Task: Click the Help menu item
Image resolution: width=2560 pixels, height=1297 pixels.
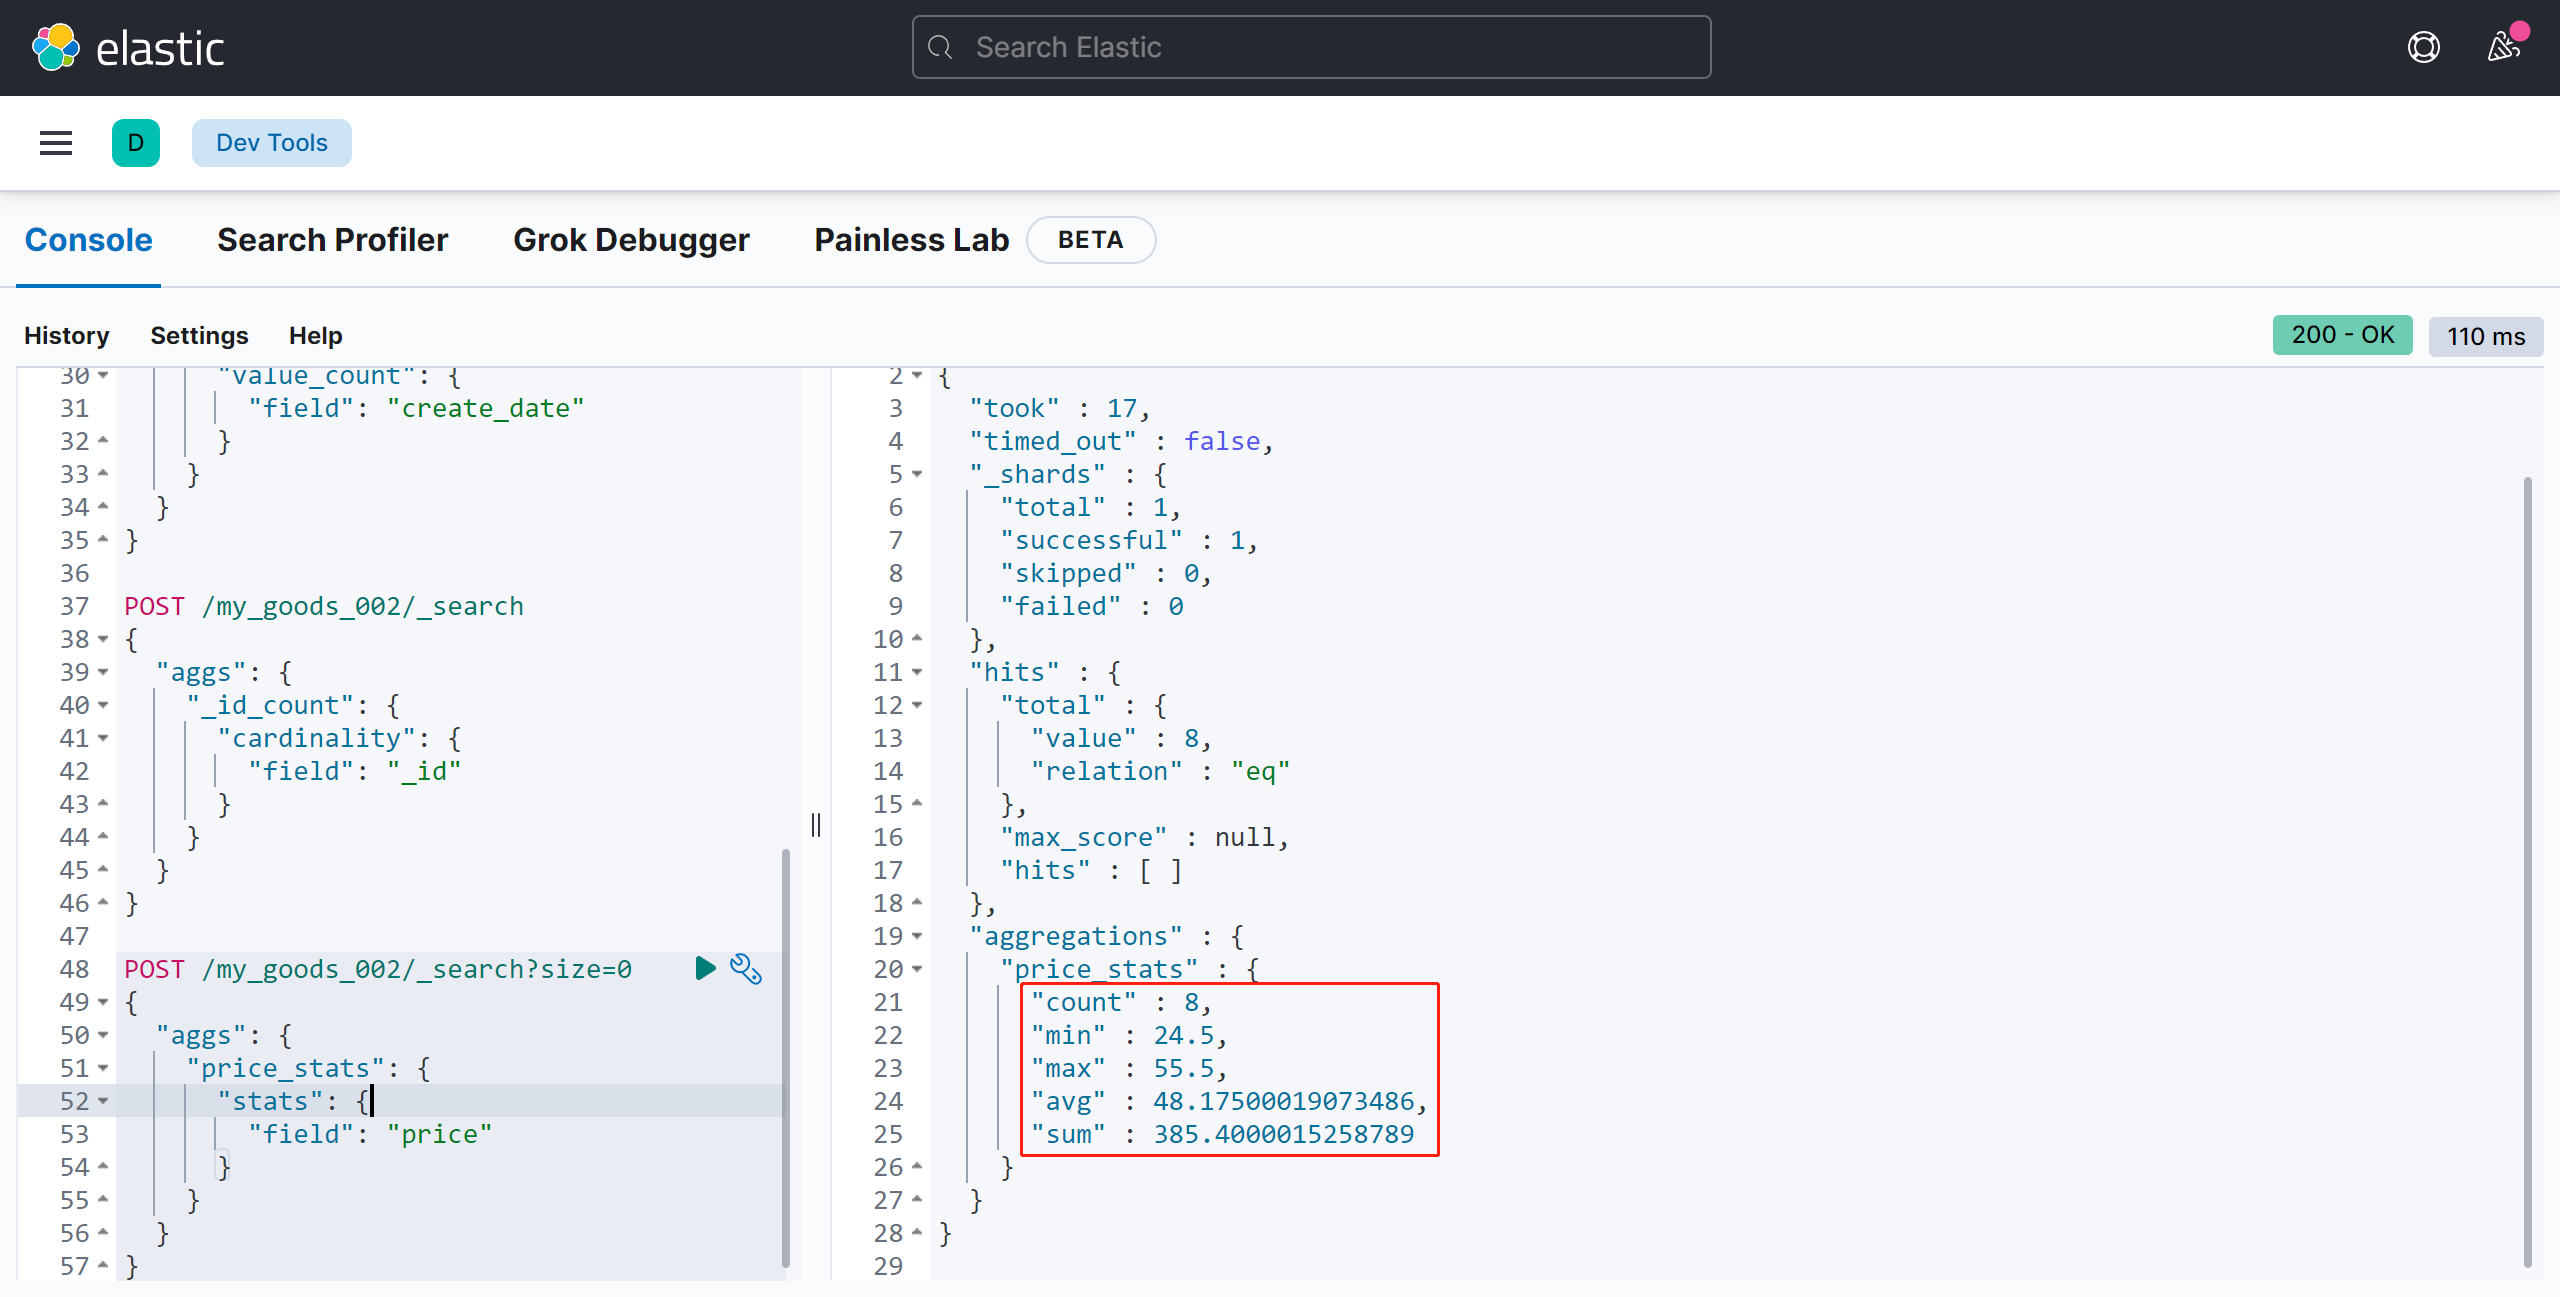Action: [314, 334]
